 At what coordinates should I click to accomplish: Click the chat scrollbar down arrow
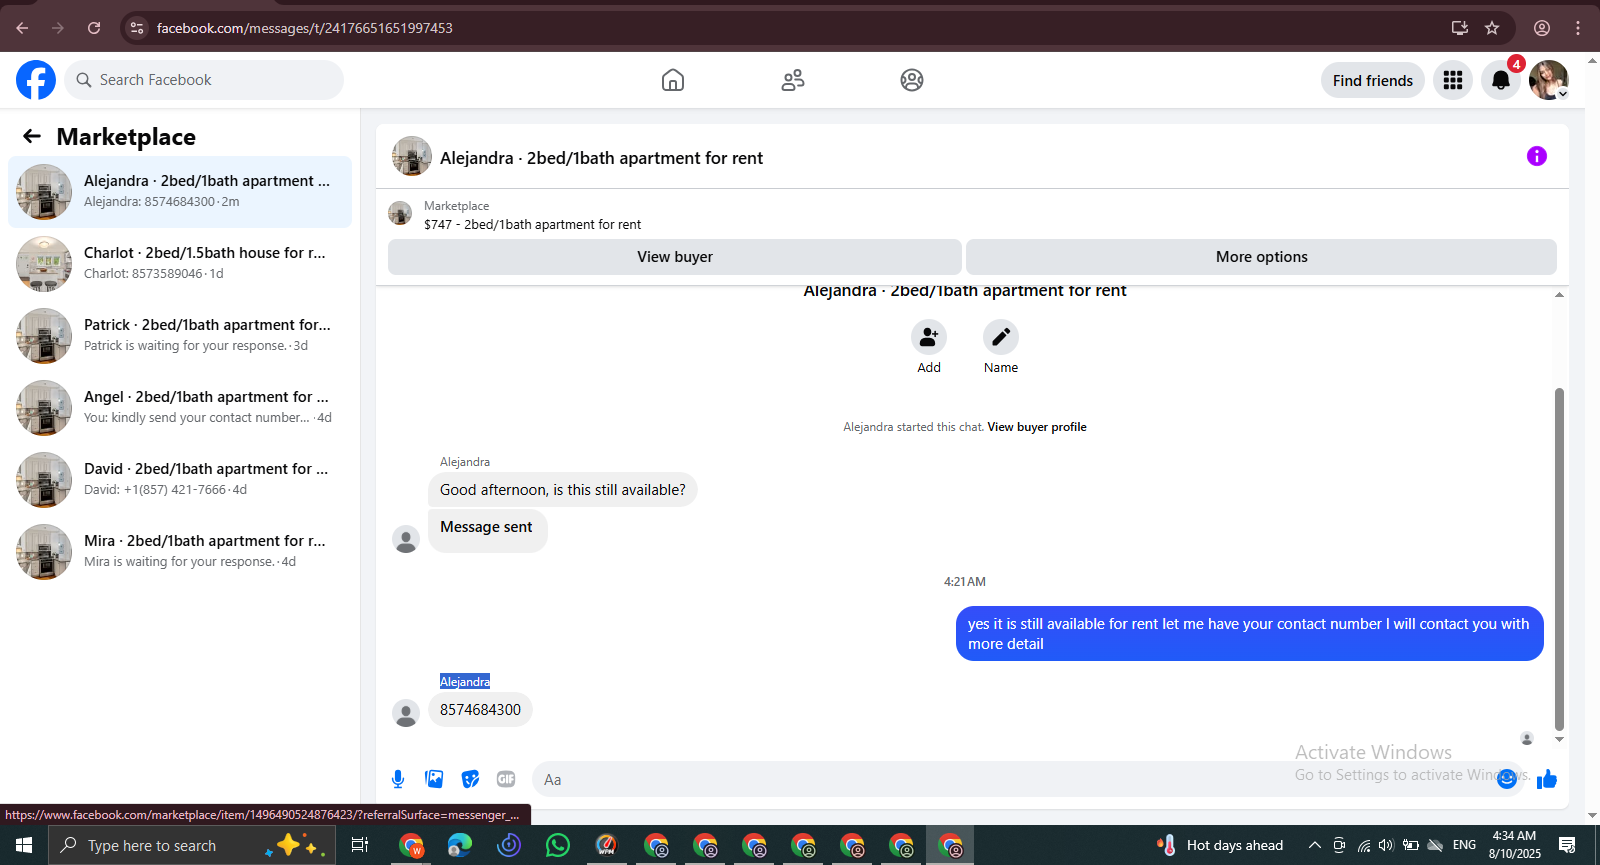click(x=1559, y=740)
